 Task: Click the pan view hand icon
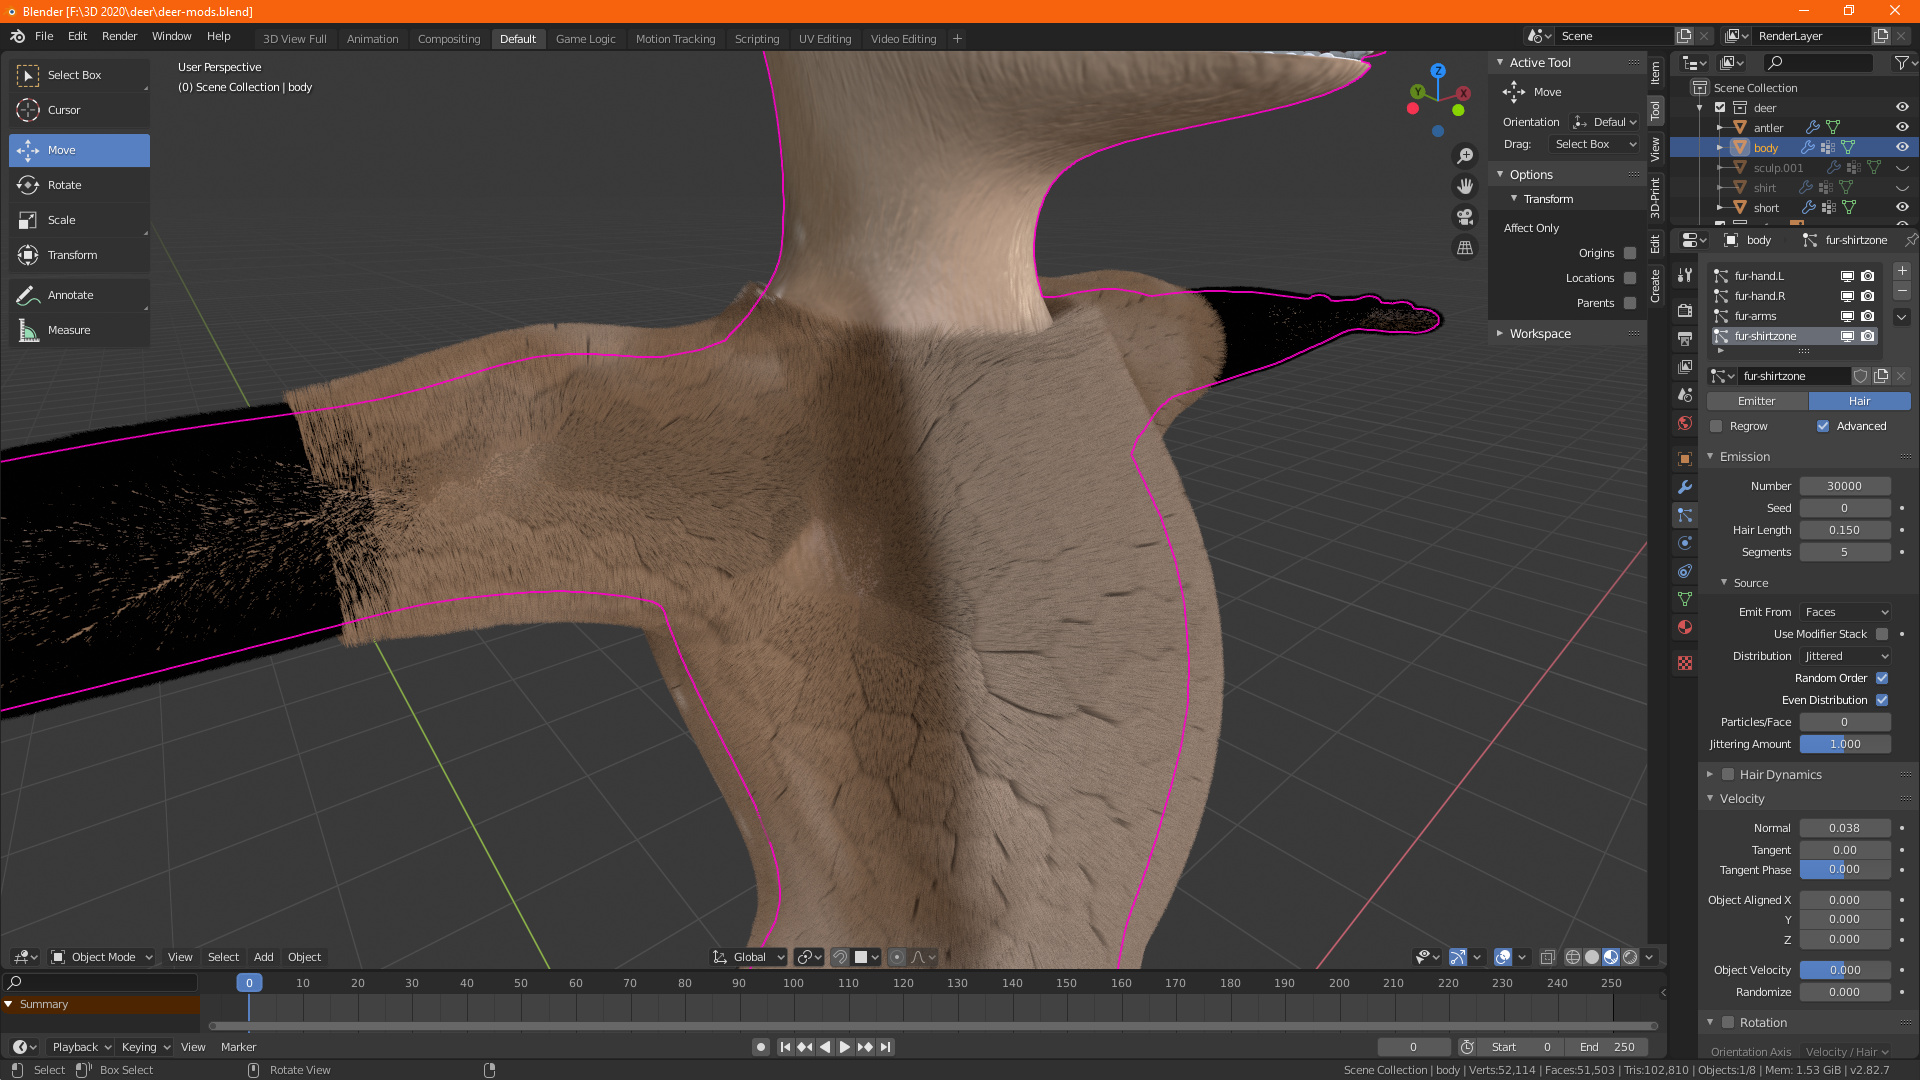click(1465, 186)
